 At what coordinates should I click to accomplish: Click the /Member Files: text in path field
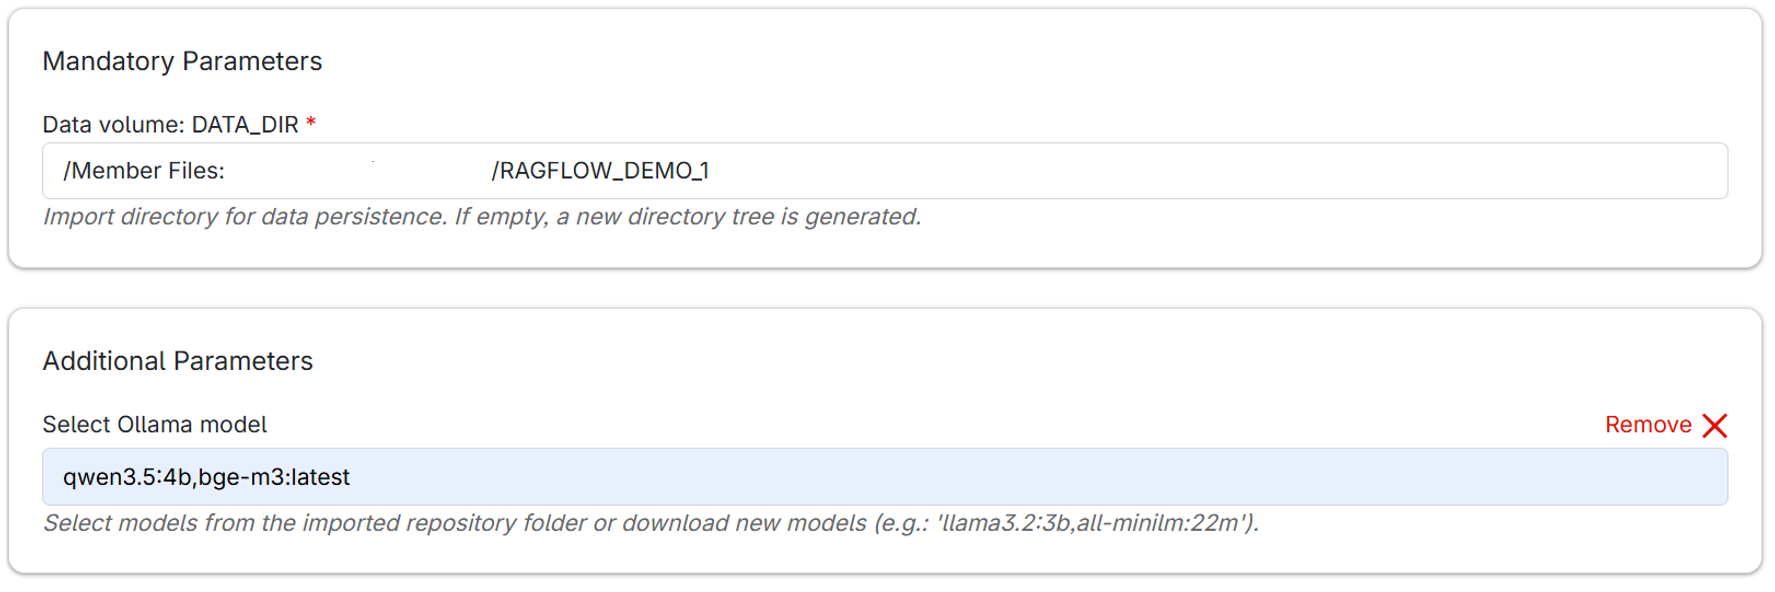click(143, 171)
